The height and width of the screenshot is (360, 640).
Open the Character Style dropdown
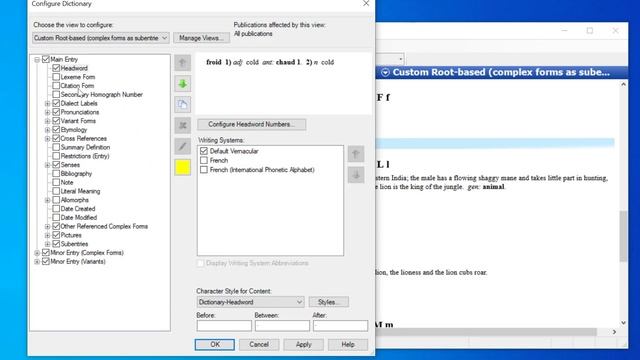250,302
